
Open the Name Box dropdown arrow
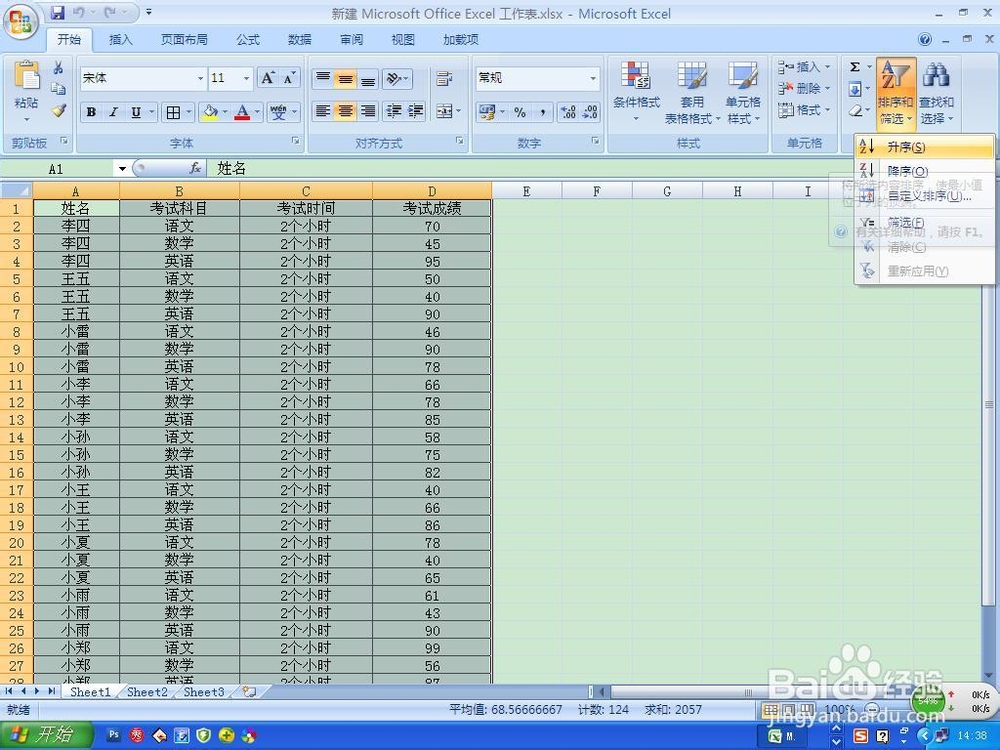click(122, 169)
